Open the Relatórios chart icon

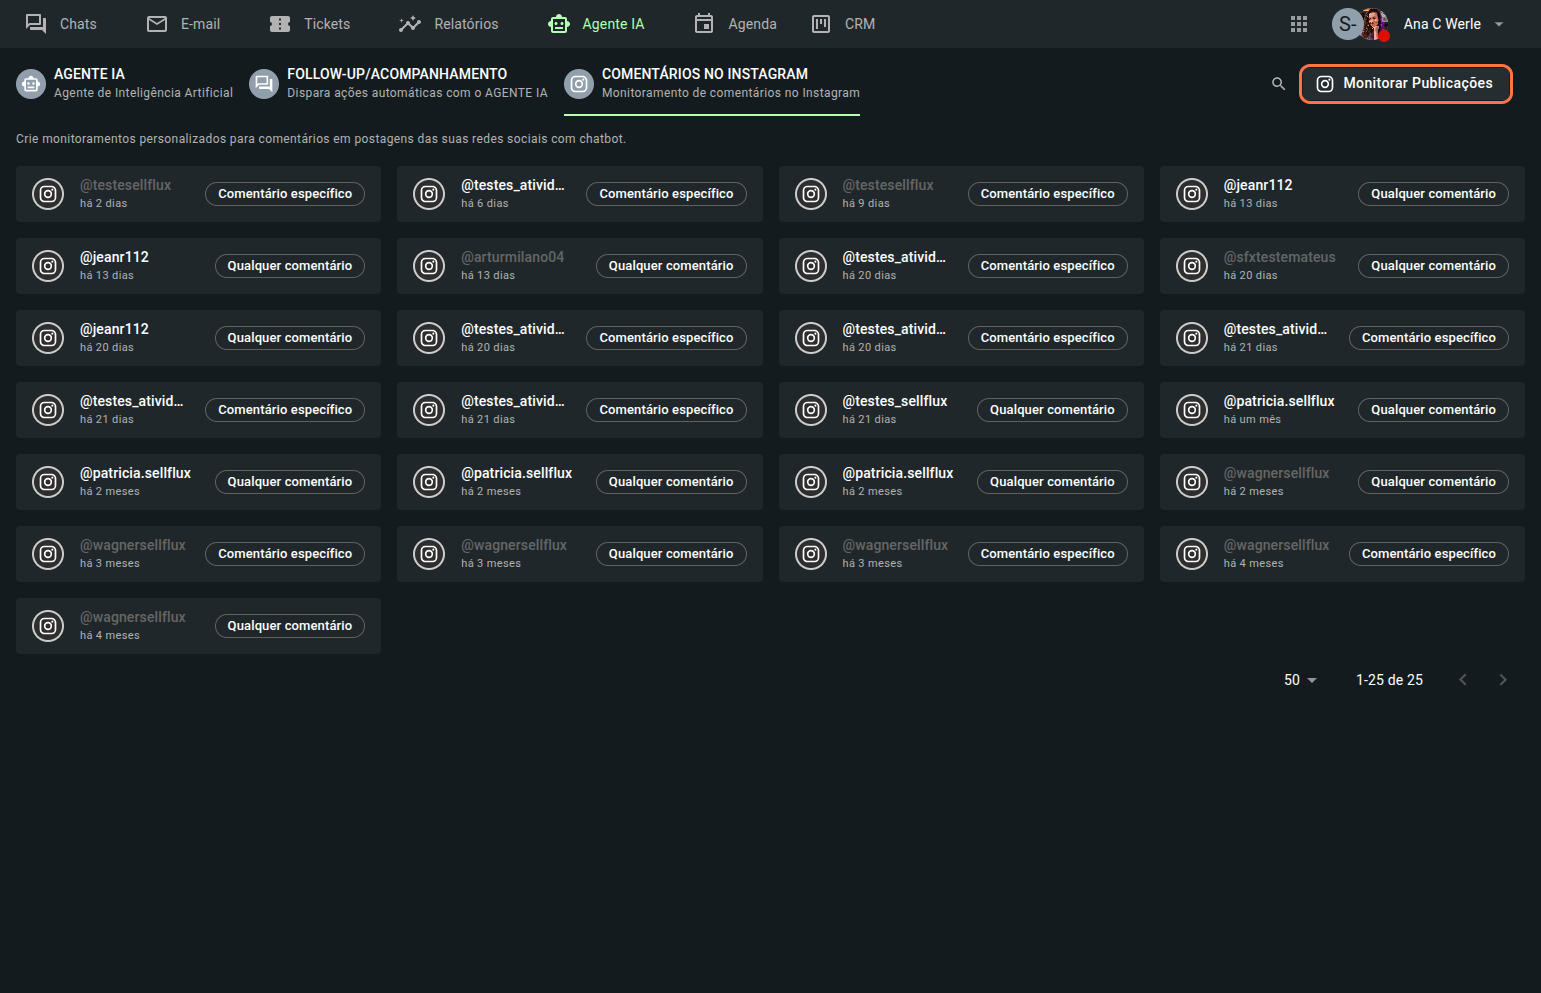point(410,24)
